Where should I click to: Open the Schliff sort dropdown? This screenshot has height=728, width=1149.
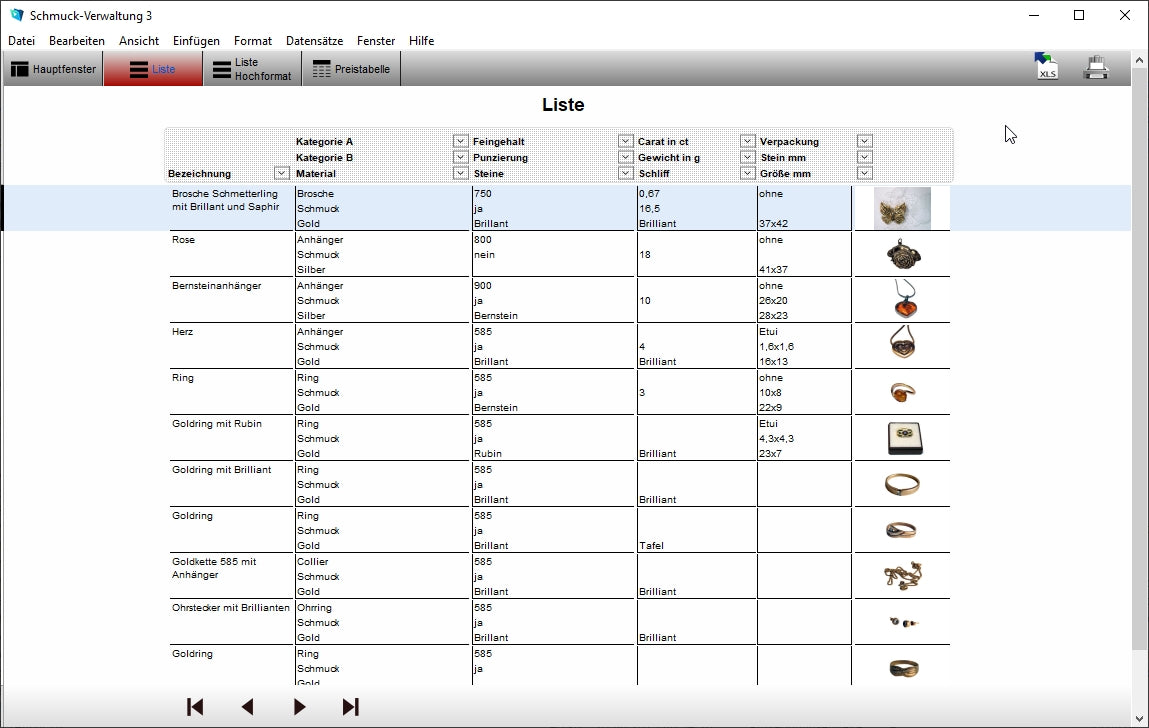[x=747, y=173]
